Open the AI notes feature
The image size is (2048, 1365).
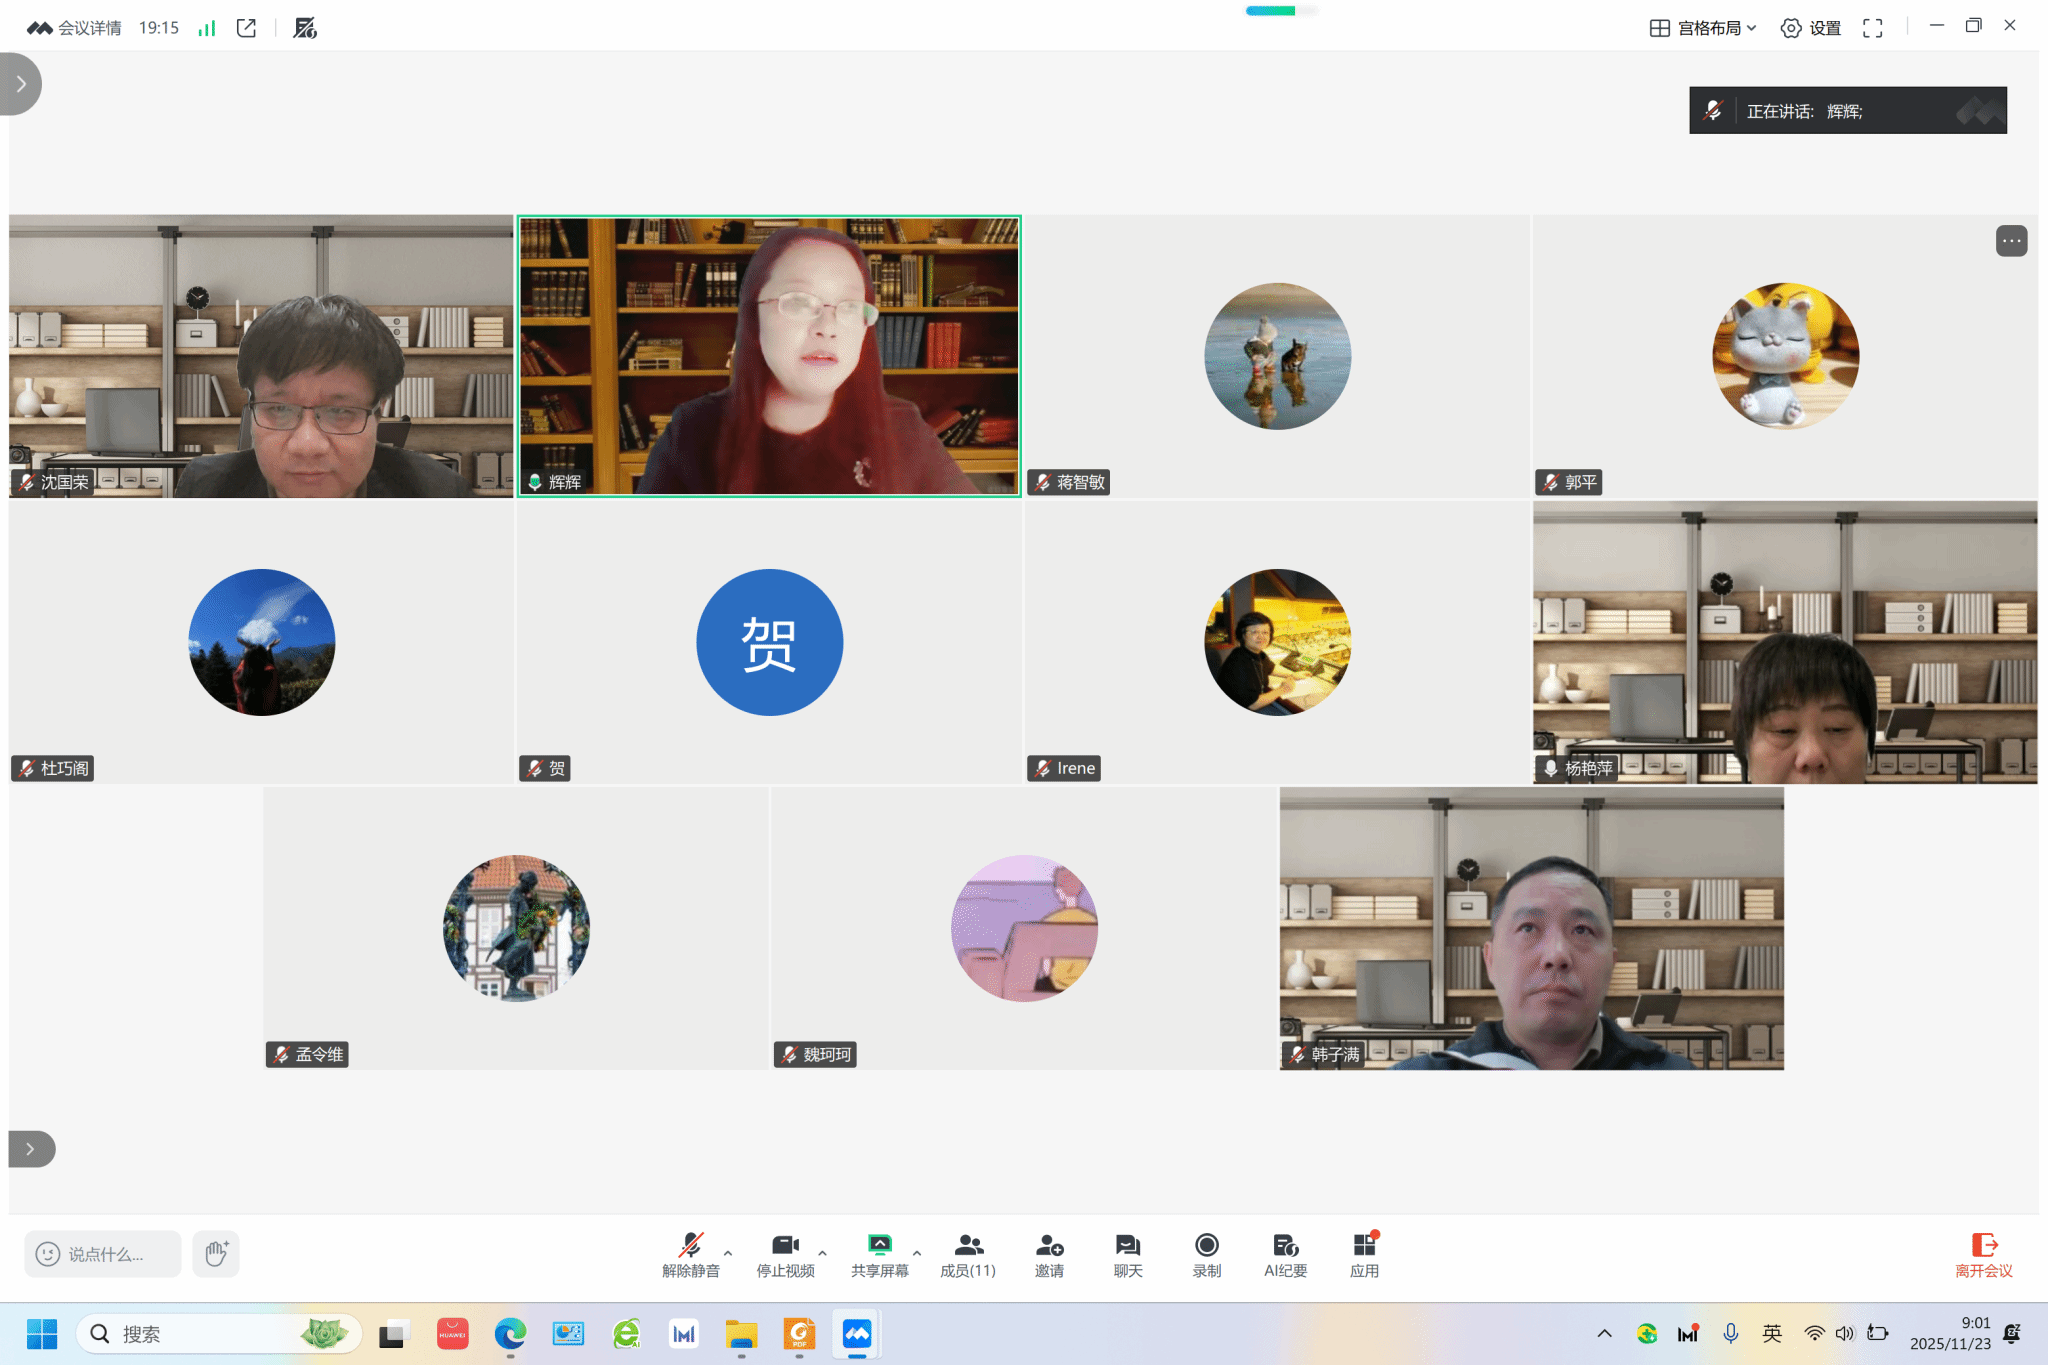pos(1285,1254)
